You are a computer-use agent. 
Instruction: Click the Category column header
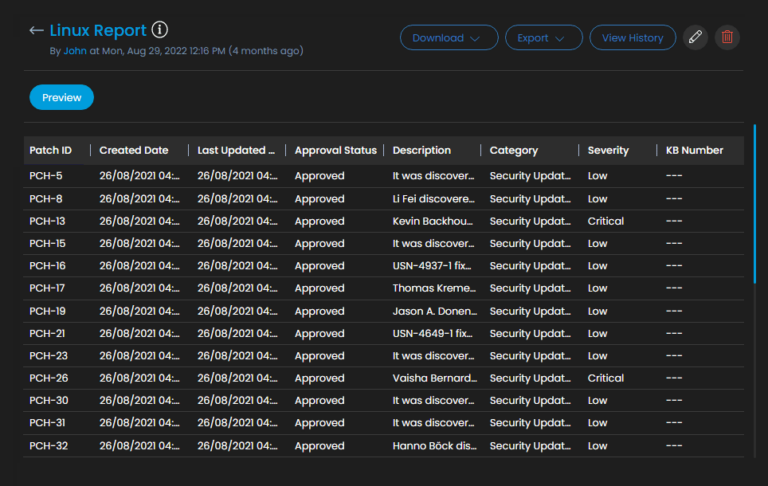pos(514,150)
